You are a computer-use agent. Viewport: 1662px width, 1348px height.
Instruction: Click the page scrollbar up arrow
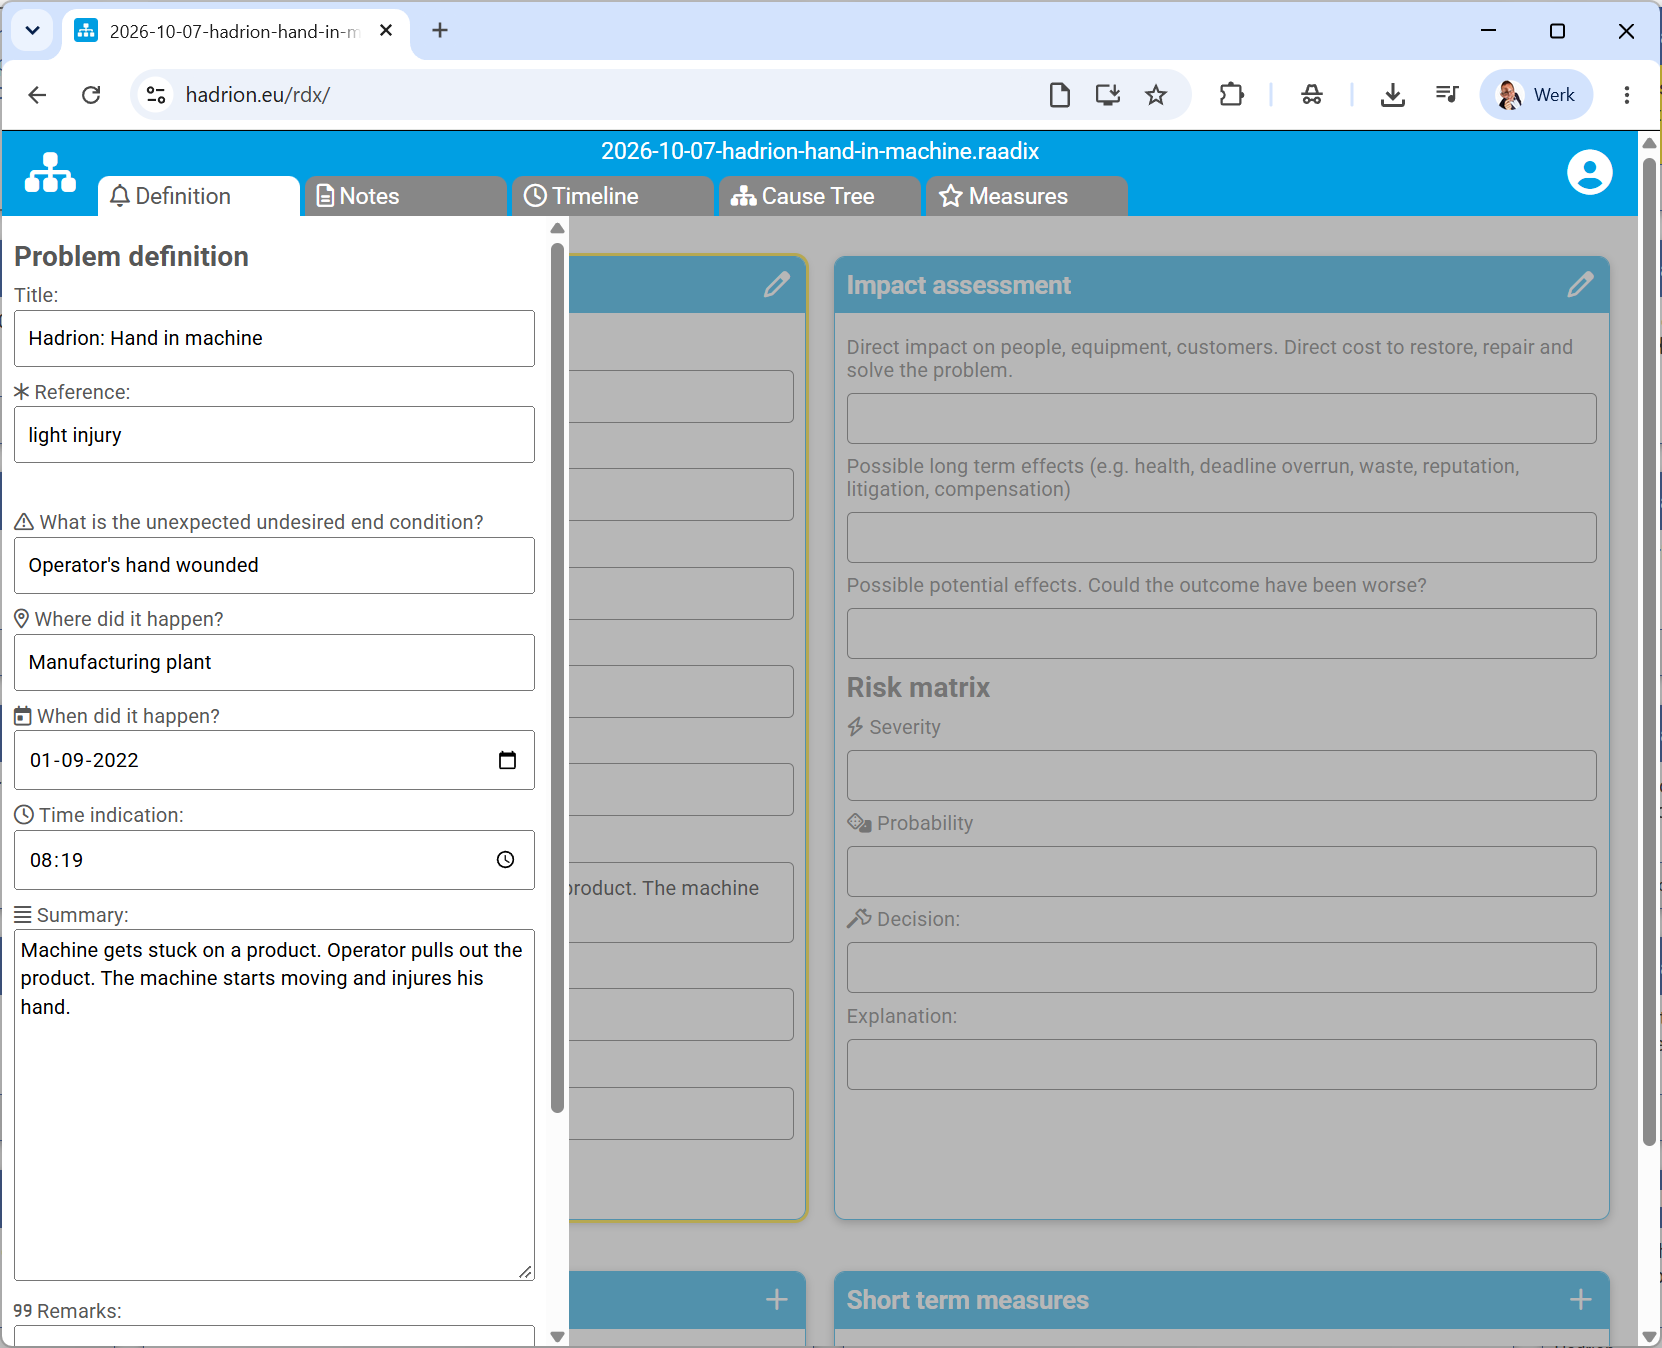1650,144
